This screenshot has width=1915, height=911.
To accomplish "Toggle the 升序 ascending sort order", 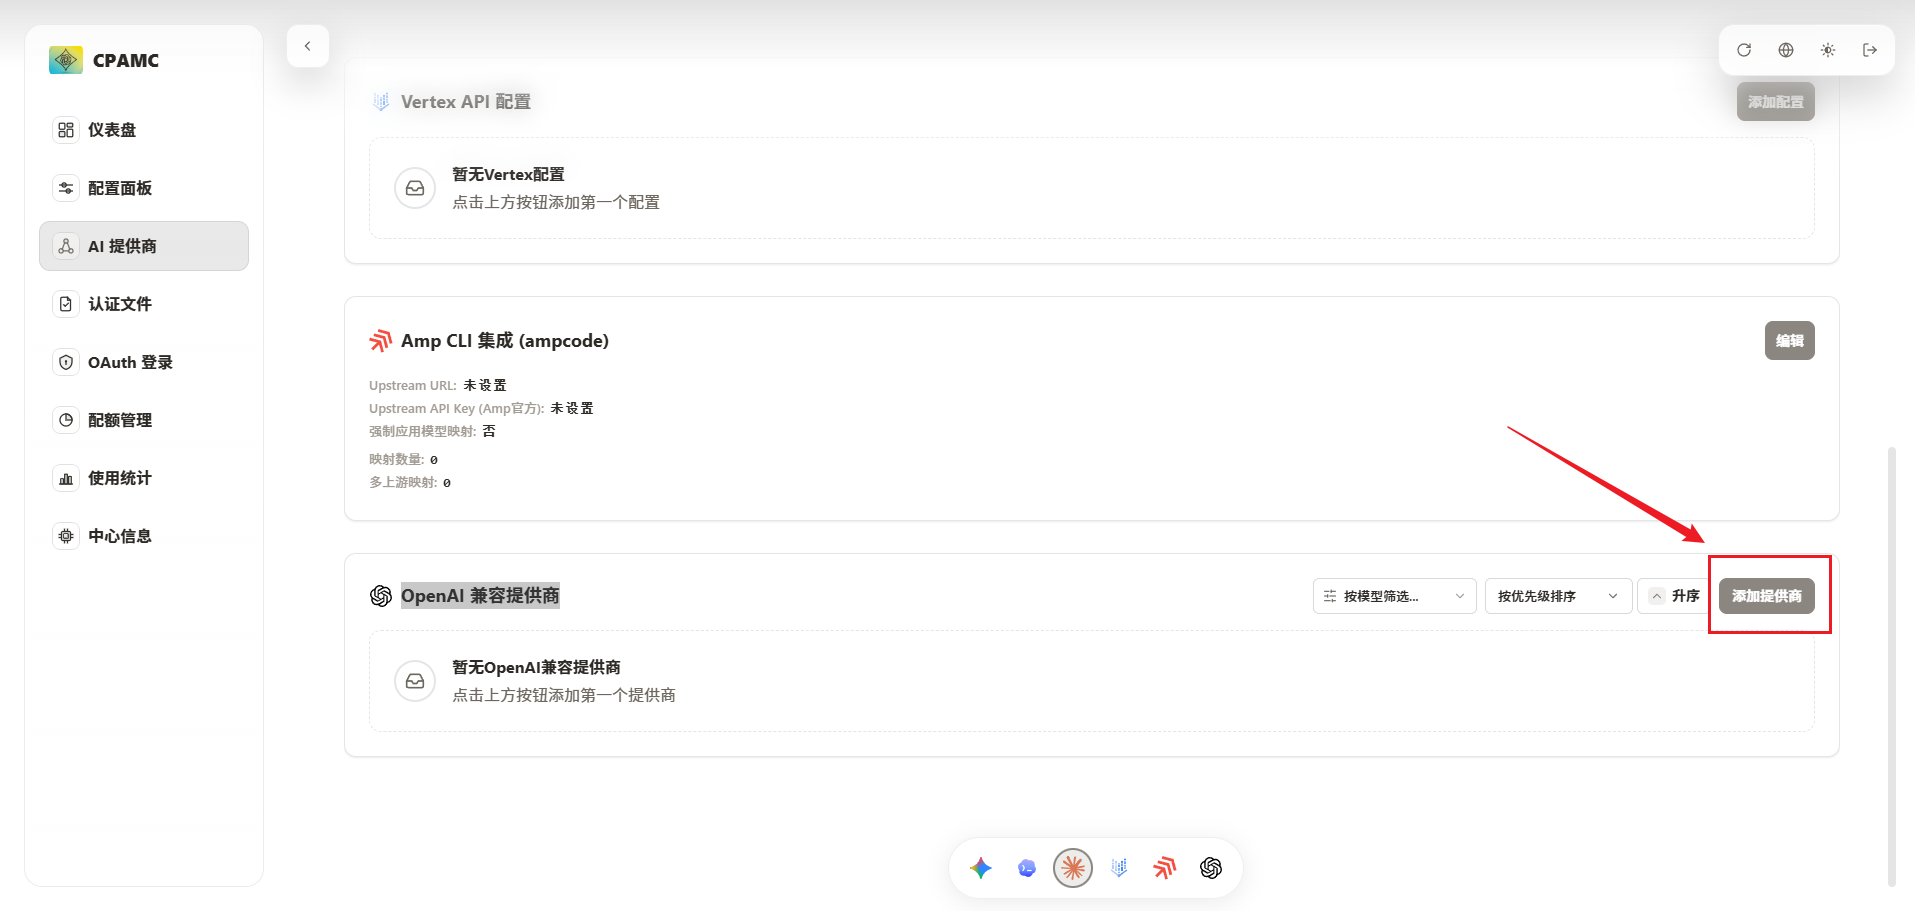I will pos(1675,596).
